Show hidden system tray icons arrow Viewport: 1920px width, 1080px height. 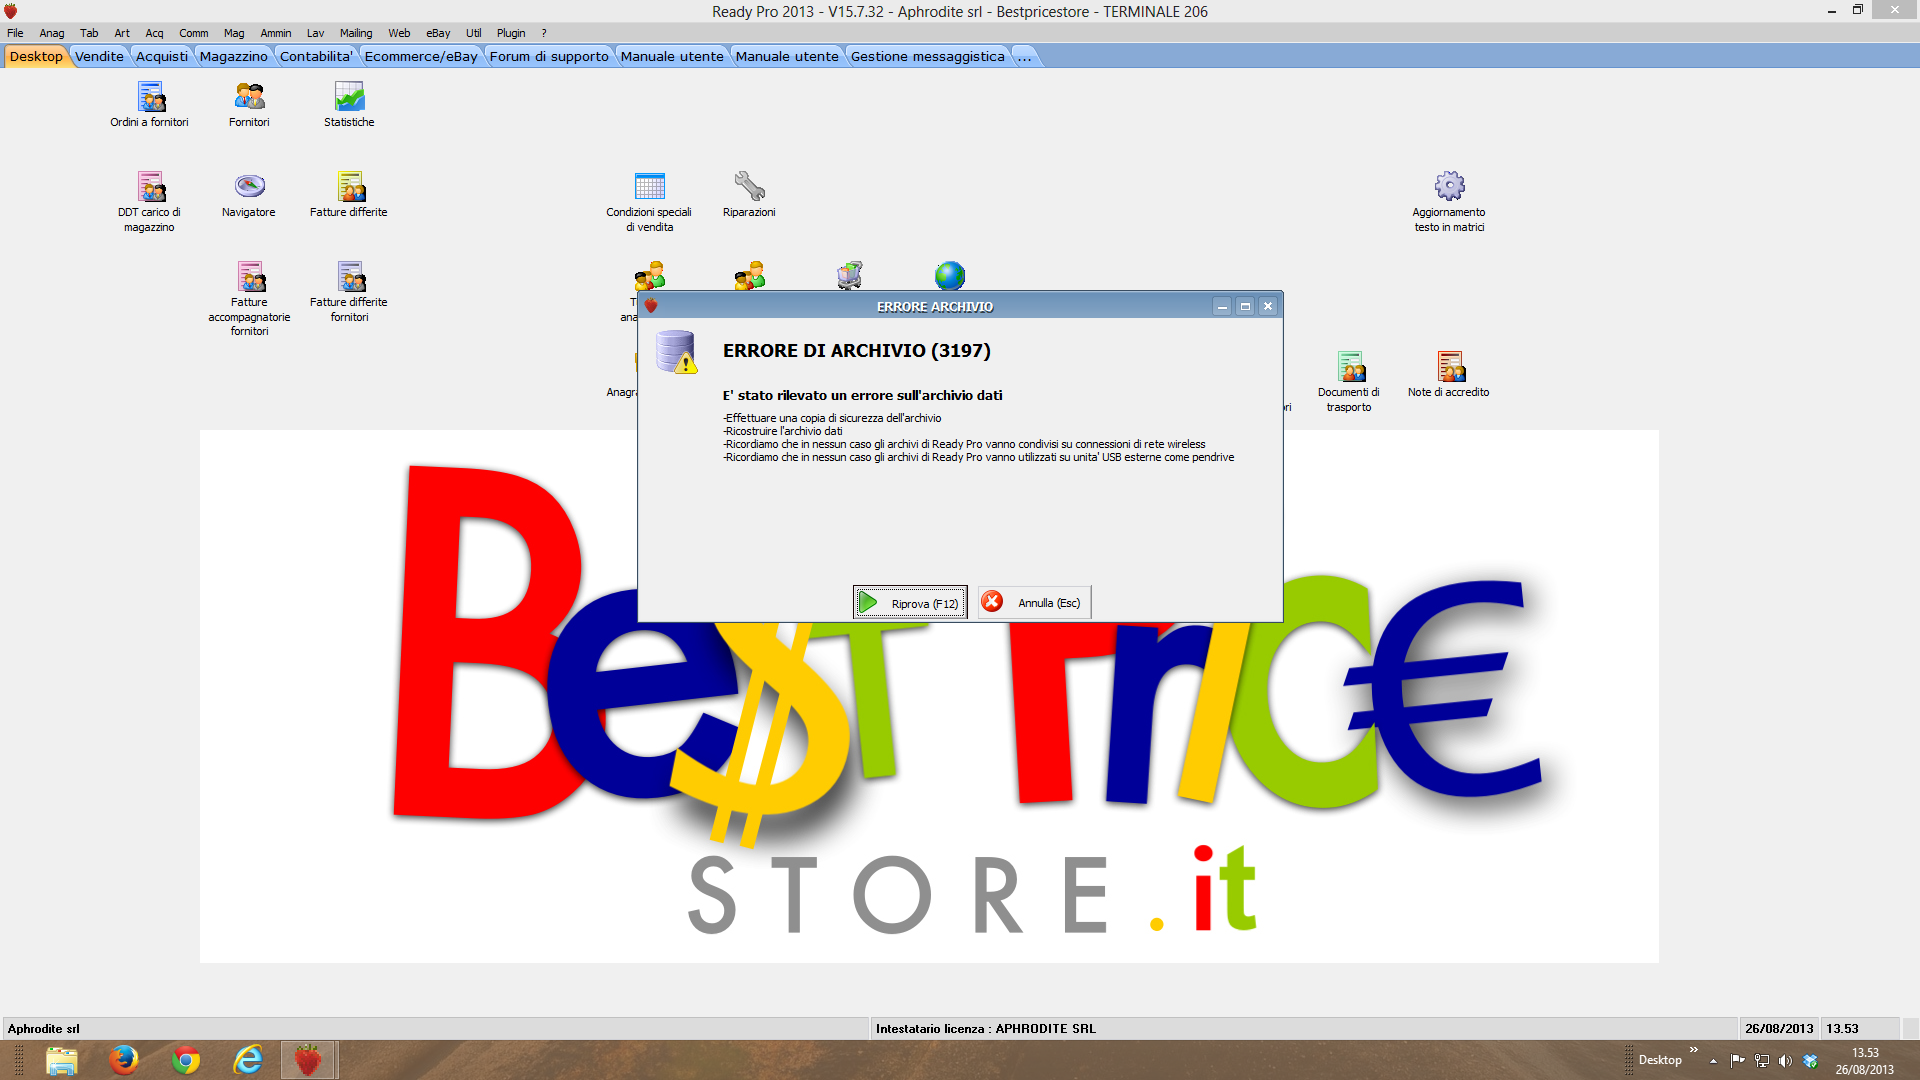click(x=1713, y=1061)
